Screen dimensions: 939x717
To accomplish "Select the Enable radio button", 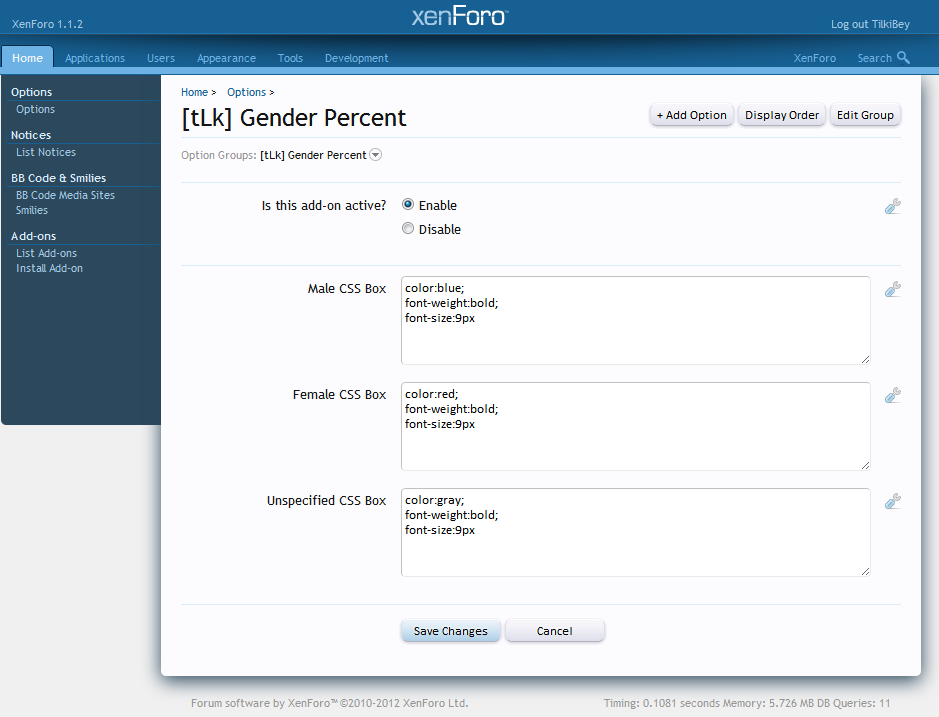I will (x=408, y=204).
